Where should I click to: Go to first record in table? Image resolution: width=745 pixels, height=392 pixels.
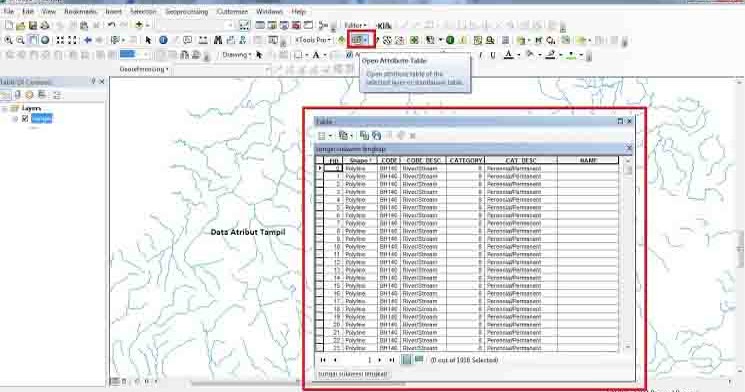[x=323, y=360]
